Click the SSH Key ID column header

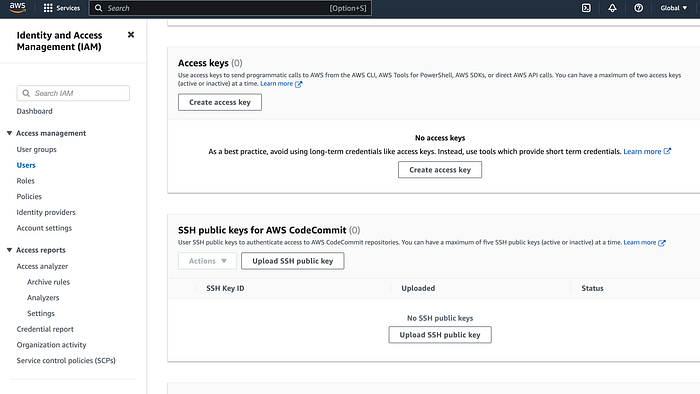coord(225,288)
